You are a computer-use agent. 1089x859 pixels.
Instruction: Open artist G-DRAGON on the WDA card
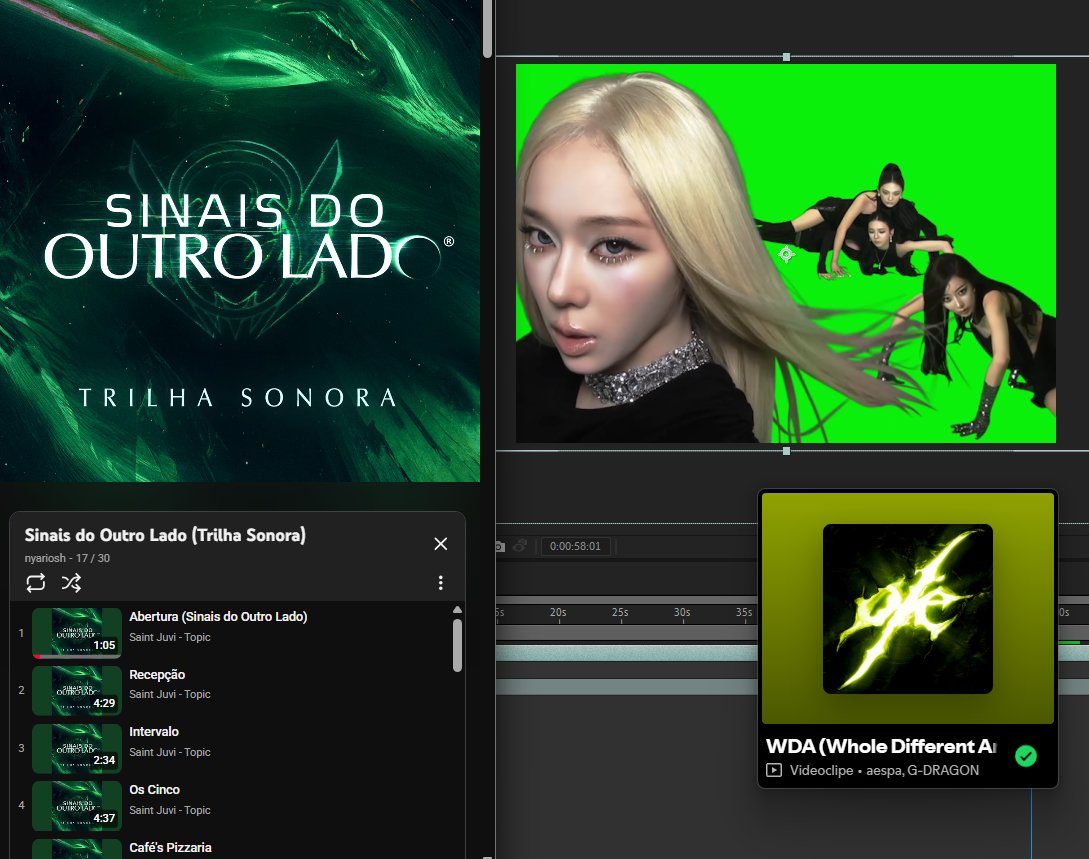[x=943, y=770]
